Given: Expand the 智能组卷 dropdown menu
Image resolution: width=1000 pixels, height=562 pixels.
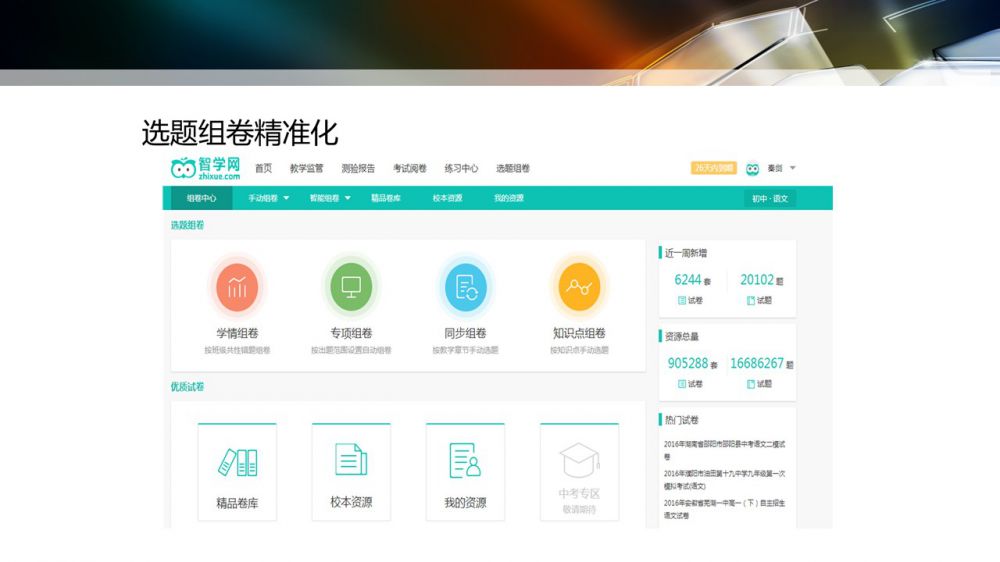Looking at the screenshot, I should pyautogui.click(x=330, y=198).
